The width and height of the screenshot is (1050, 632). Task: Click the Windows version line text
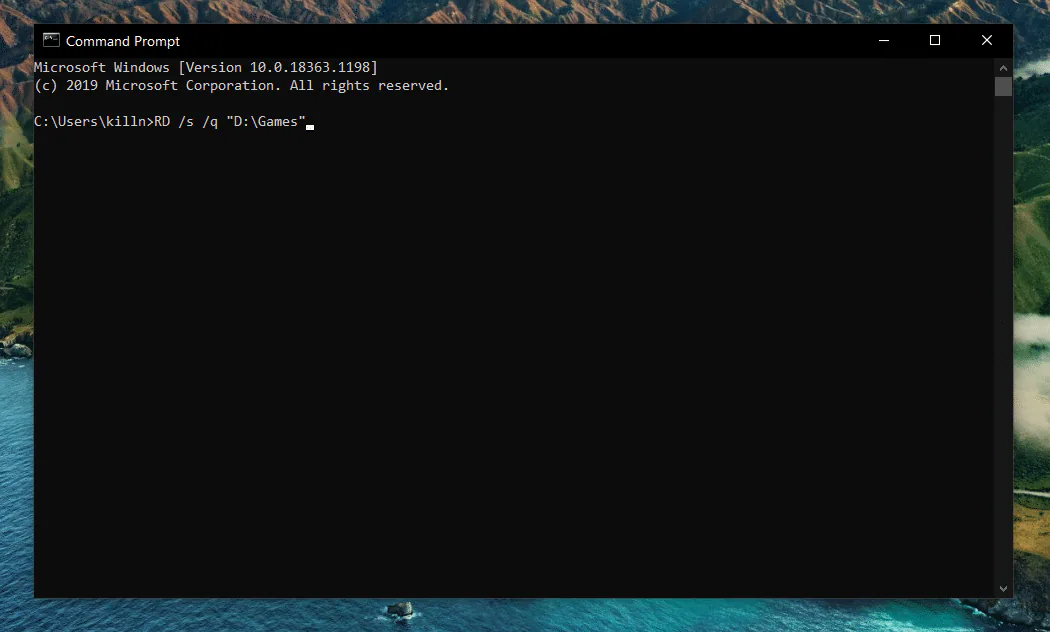coord(206,67)
